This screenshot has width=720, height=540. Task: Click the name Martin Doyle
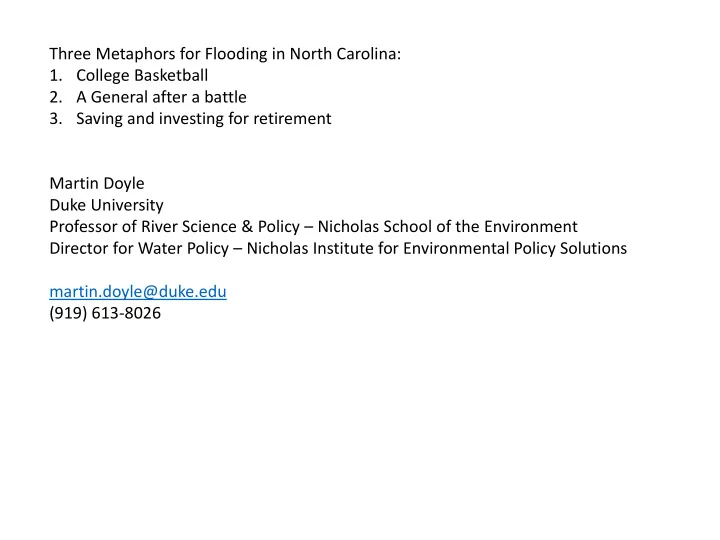click(x=97, y=184)
